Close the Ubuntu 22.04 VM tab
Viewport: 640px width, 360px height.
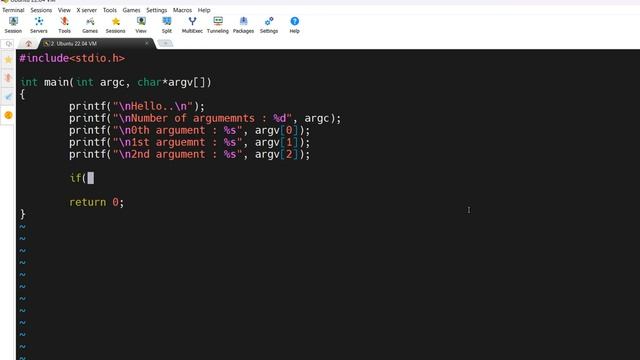(147, 43)
